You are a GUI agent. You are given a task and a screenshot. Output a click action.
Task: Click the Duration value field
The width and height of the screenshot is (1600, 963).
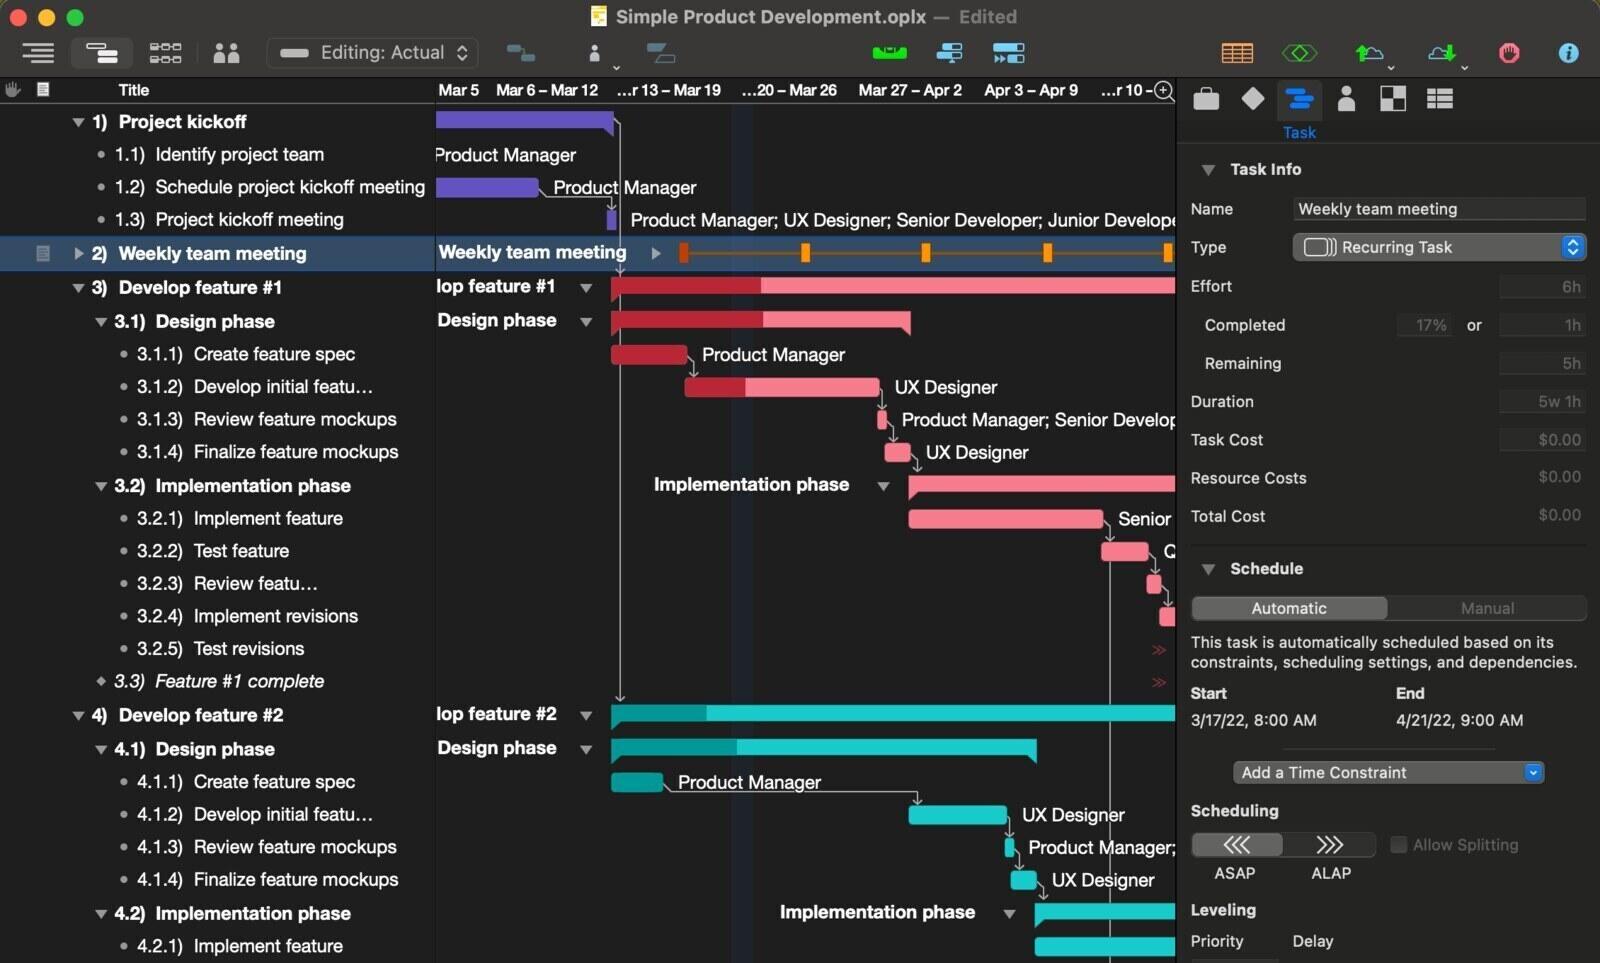coord(1542,402)
